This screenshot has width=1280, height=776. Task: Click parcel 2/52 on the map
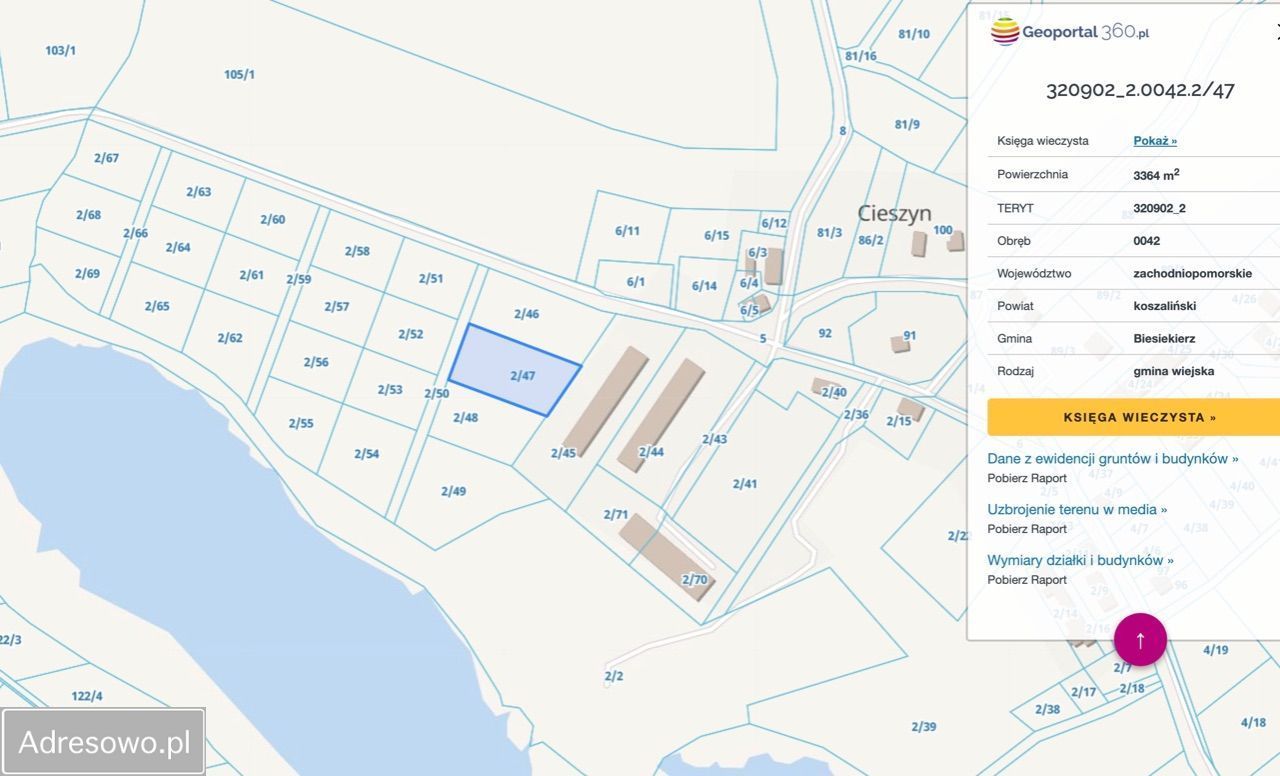[410, 335]
